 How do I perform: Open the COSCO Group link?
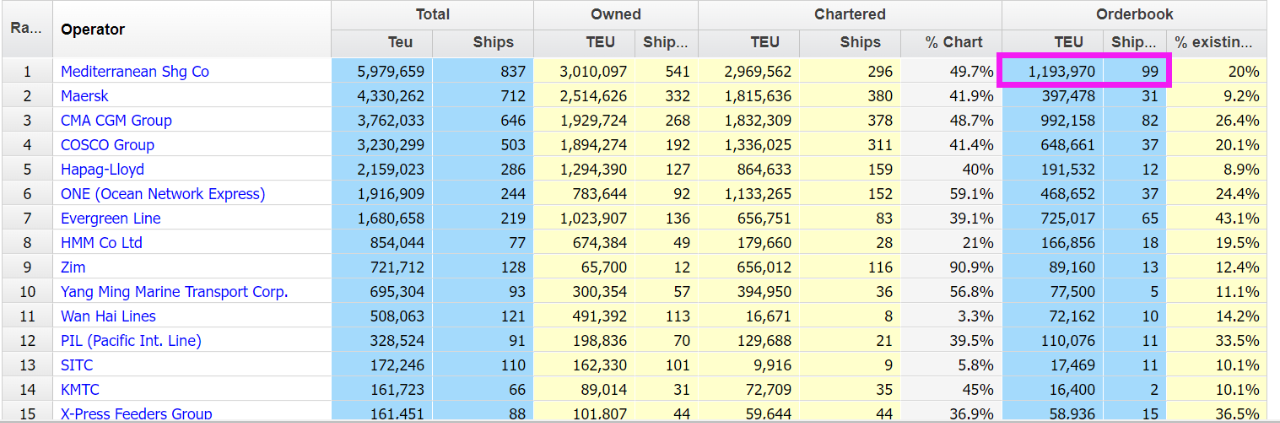(107, 144)
